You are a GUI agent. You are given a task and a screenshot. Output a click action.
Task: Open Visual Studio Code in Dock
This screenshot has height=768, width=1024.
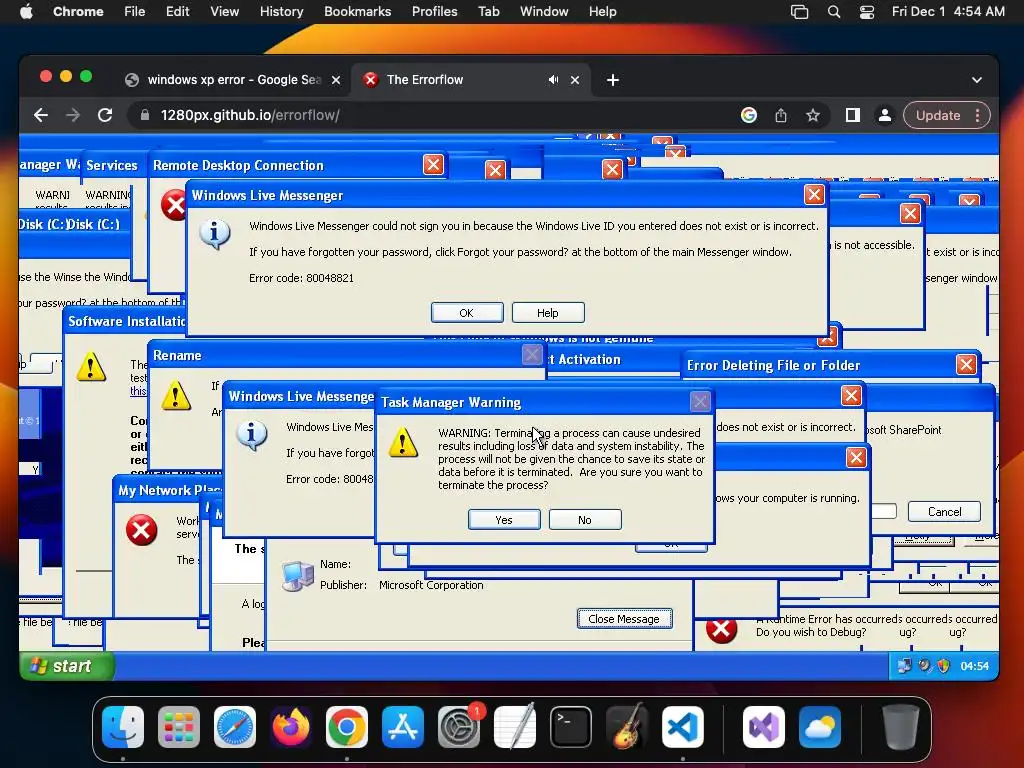(x=682, y=727)
